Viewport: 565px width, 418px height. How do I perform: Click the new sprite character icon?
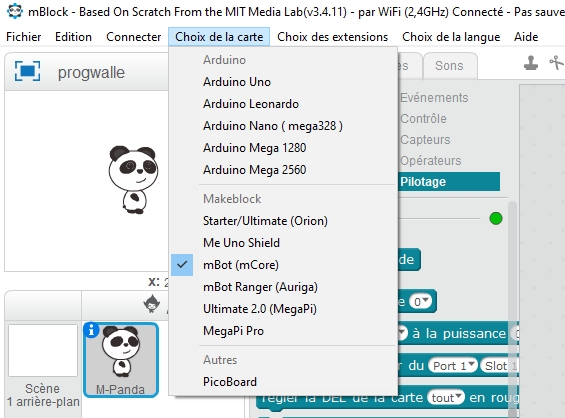(x=151, y=303)
